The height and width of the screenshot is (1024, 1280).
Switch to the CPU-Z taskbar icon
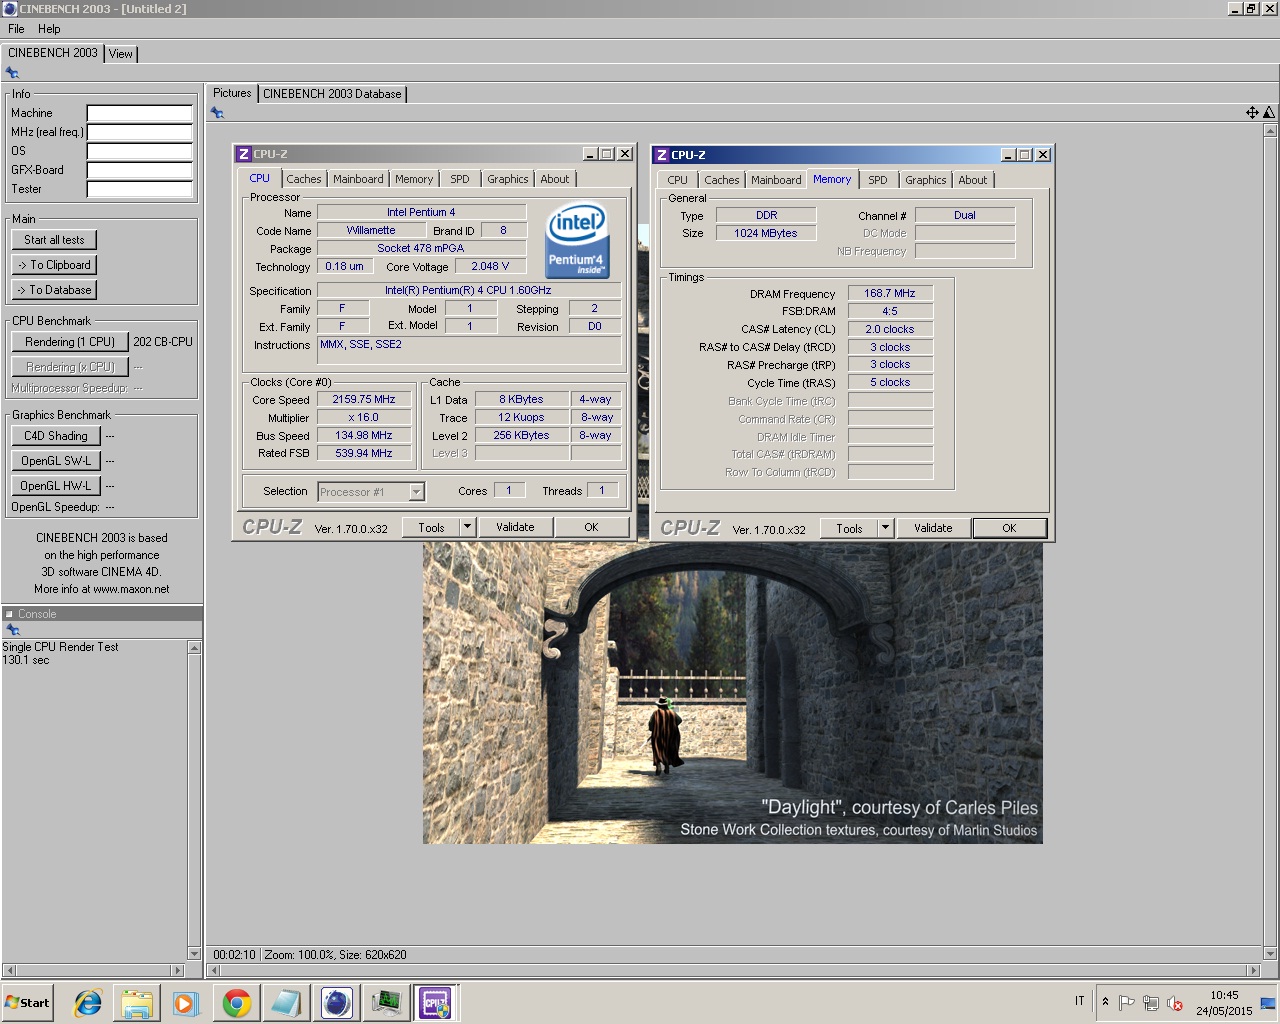point(436,1003)
